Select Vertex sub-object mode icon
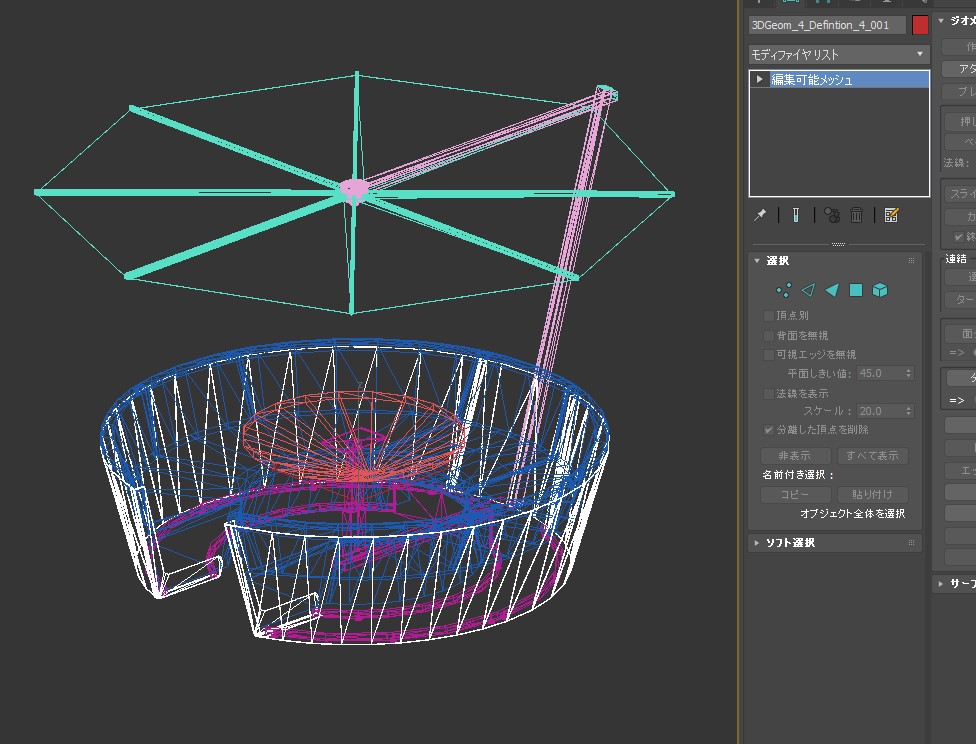This screenshot has height=744, width=976. coord(784,290)
